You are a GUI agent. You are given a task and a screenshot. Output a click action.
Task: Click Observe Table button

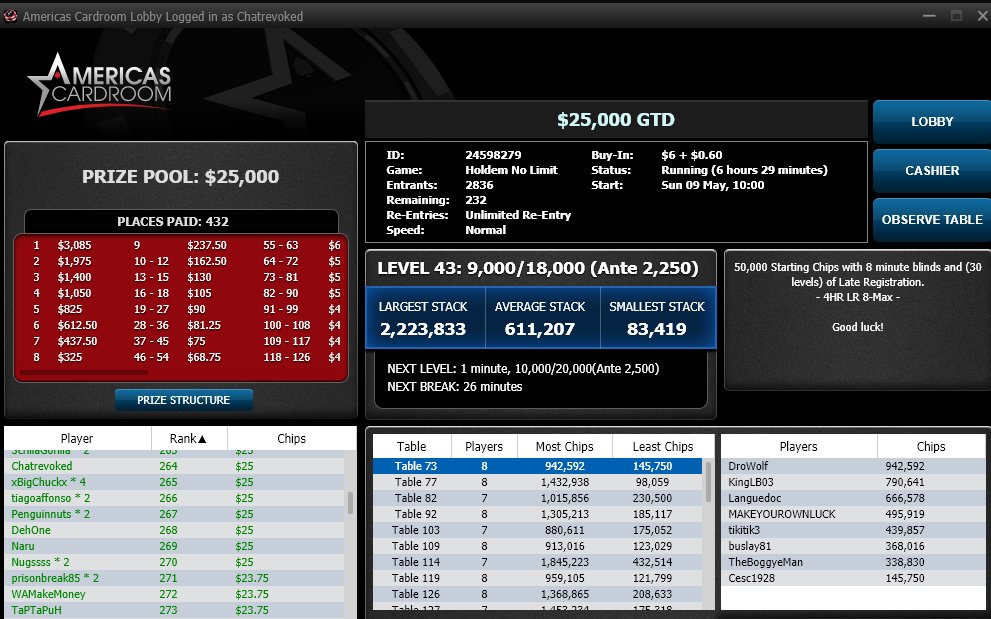(x=932, y=220)
